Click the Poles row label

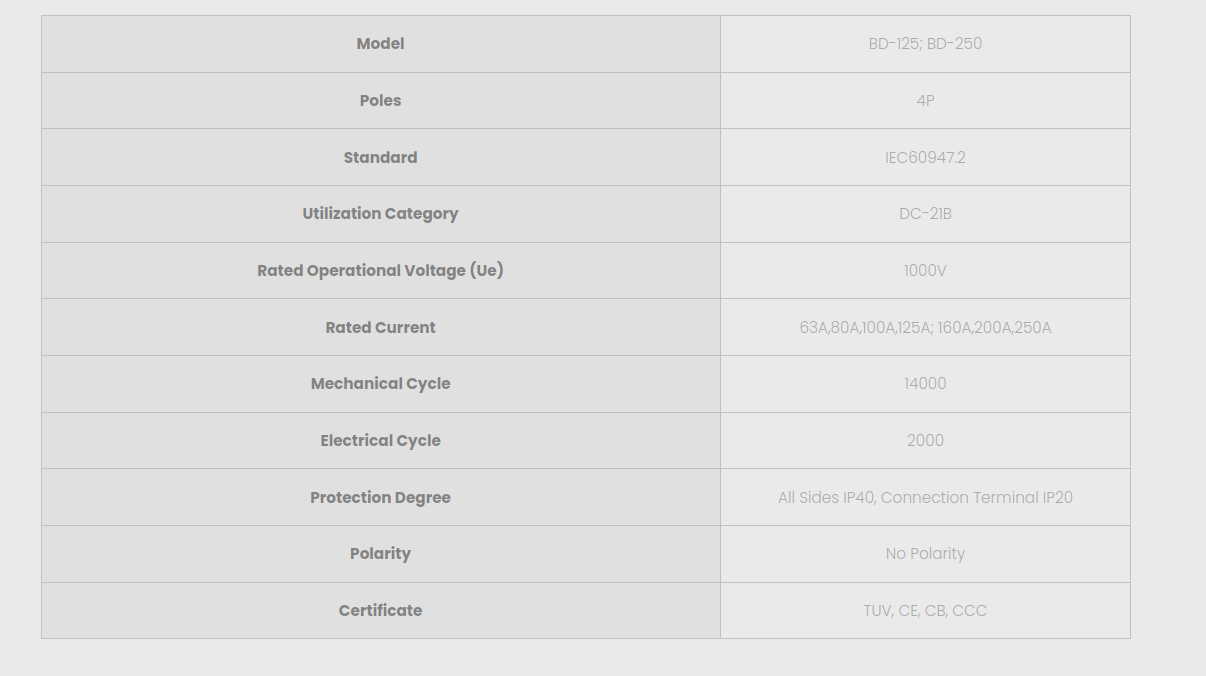pos(380,101)
